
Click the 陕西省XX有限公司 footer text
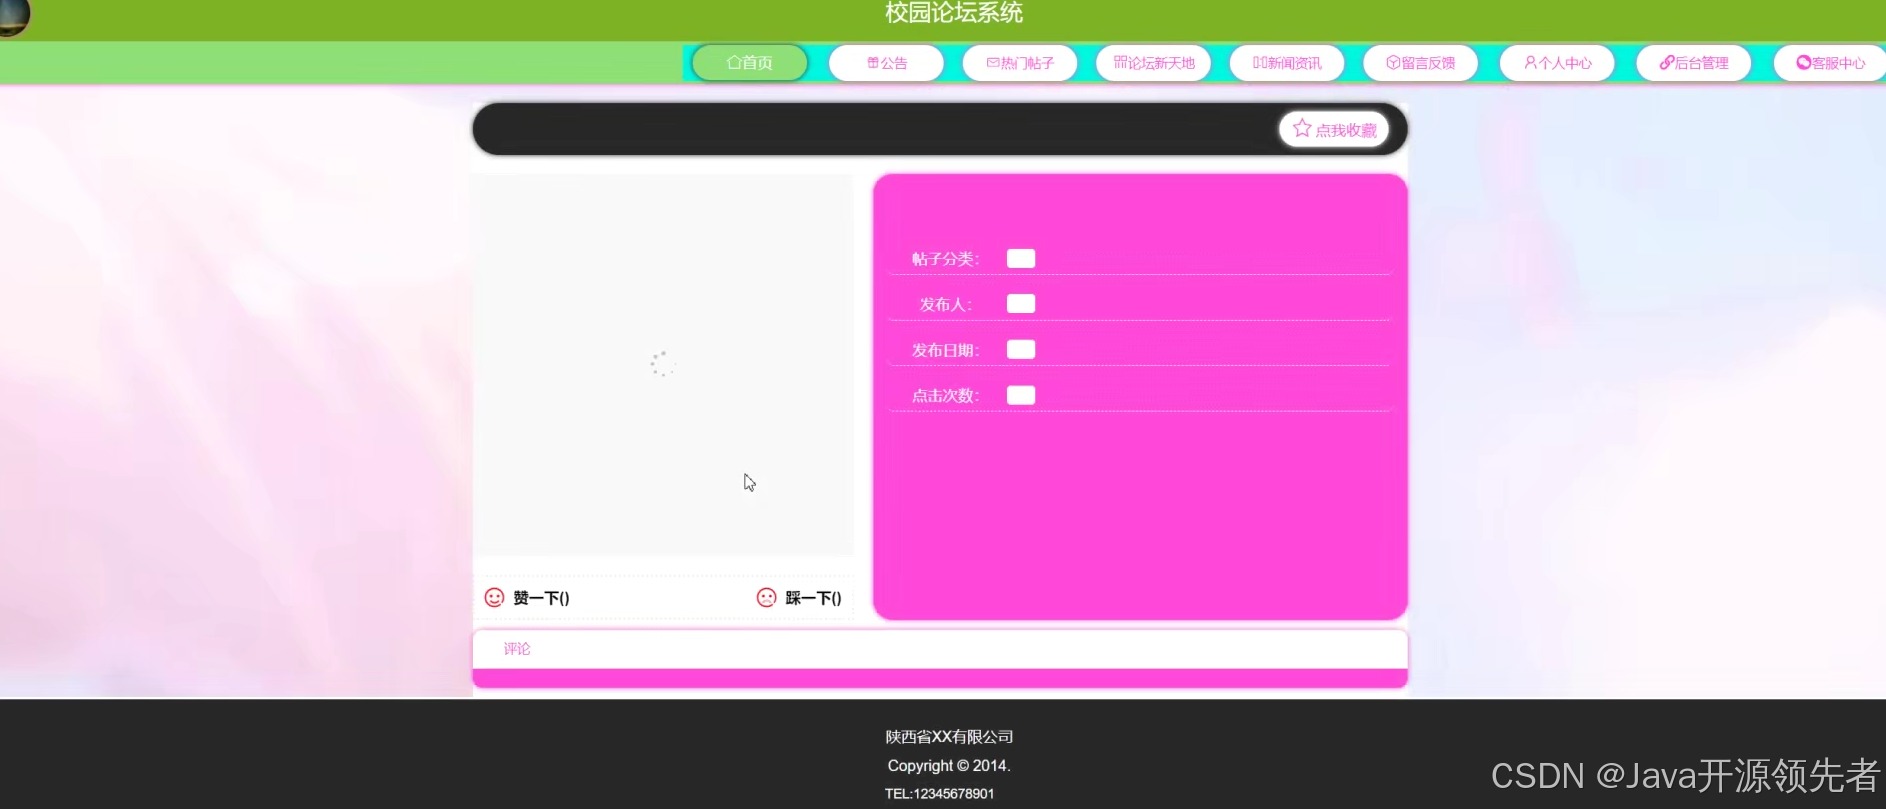[949, 737]
